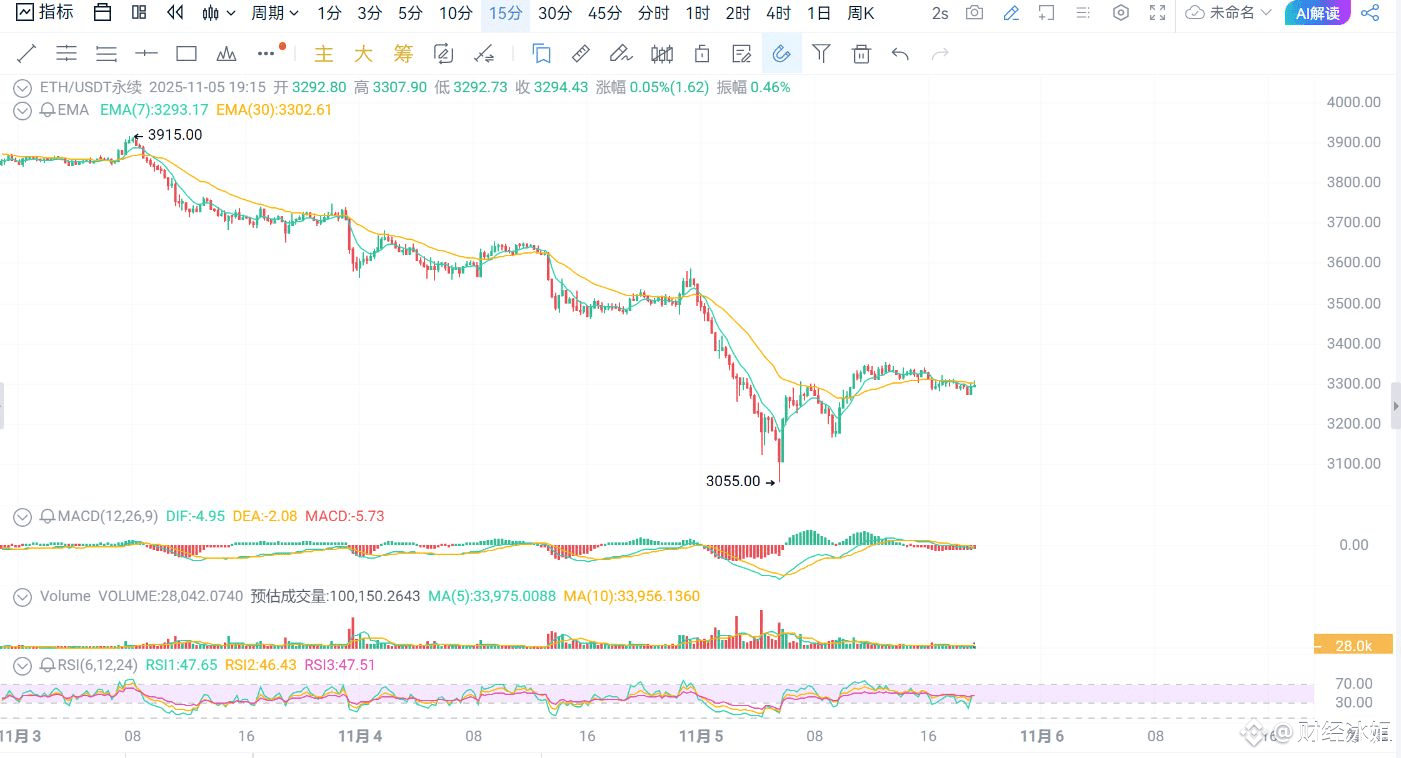Click the funnel filter icon
This screenshot has height=758, width=1401.
(x=821, y=53)
